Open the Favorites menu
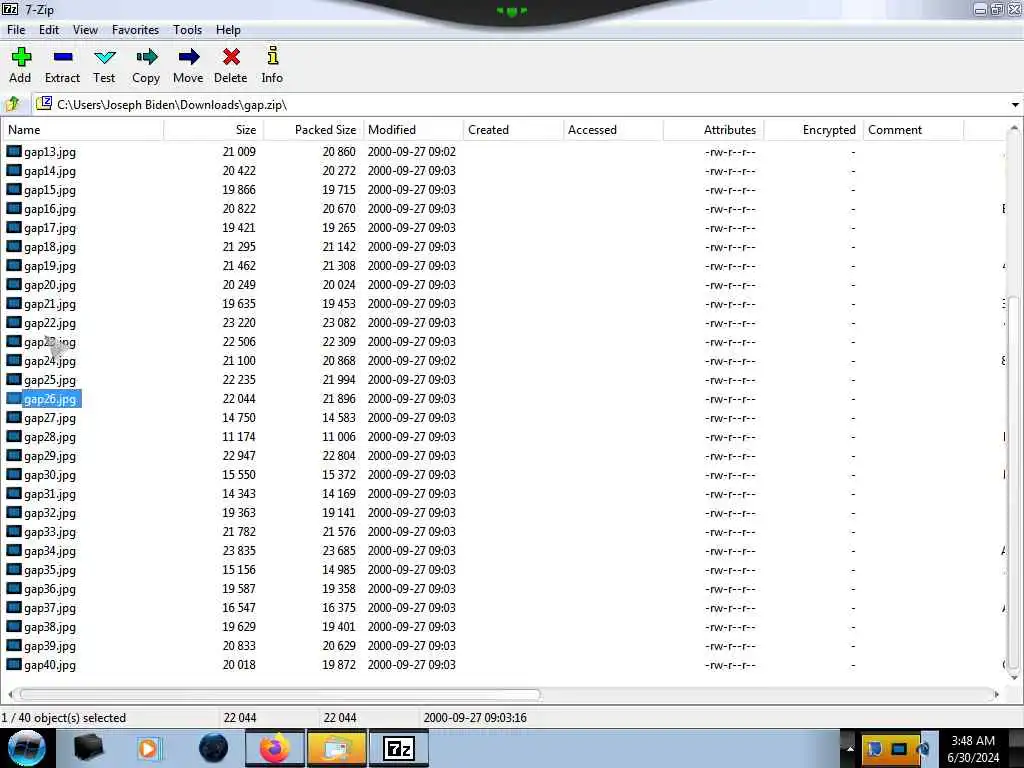This screenshot has height=768, width=1024. click(135, 30)
